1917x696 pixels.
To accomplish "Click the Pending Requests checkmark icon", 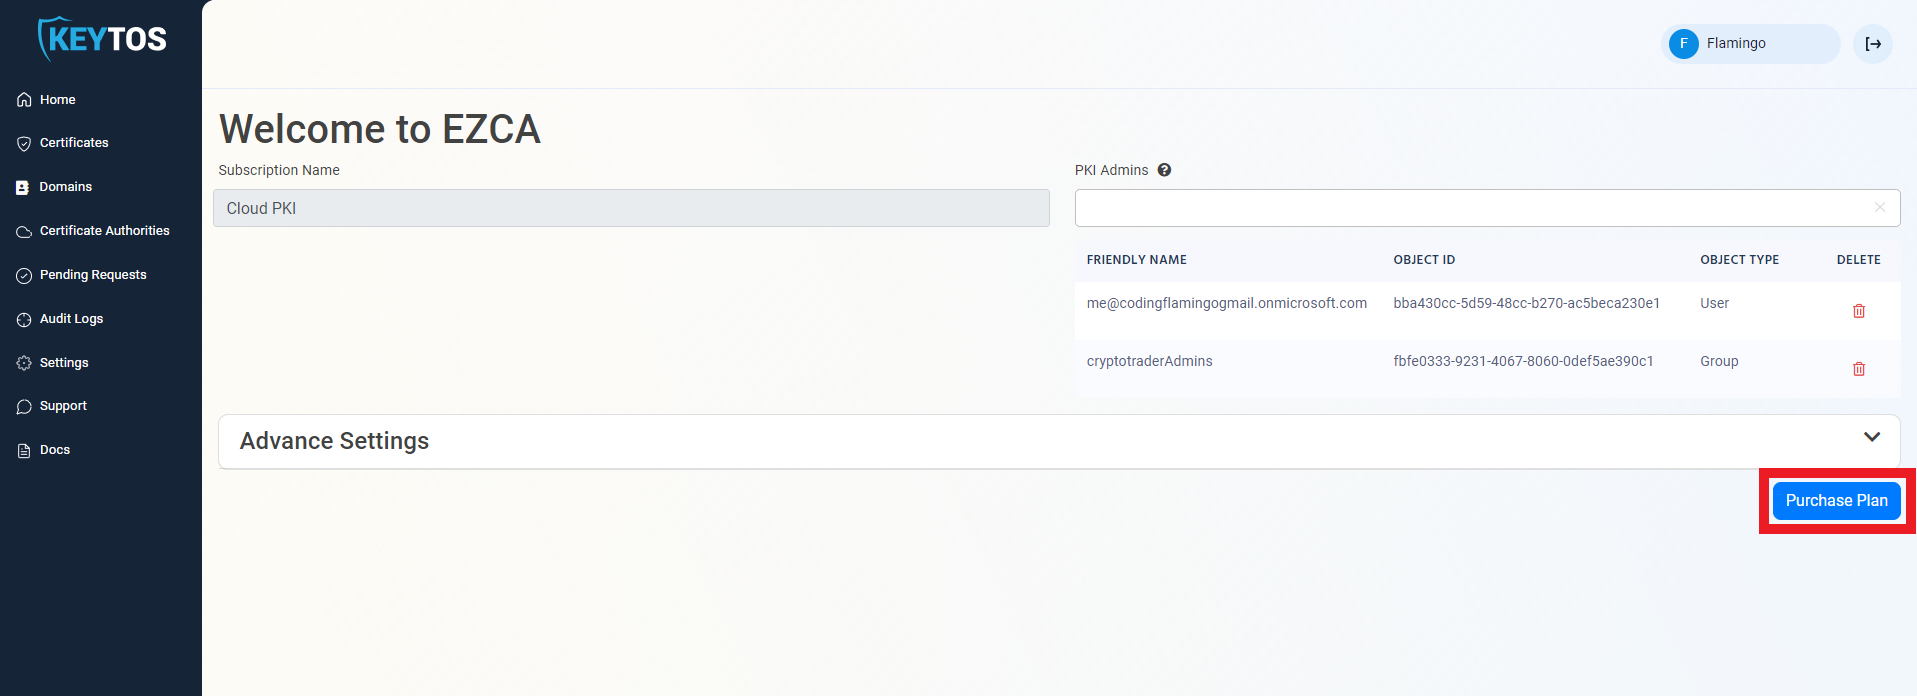I will [24, 275].
